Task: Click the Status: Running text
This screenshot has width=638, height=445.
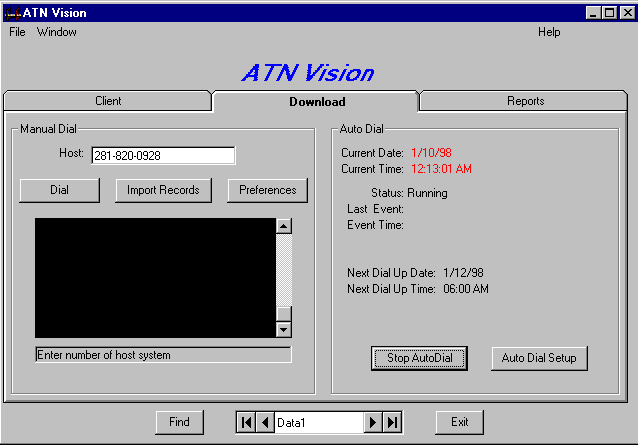Action: (x=409, y=193)
